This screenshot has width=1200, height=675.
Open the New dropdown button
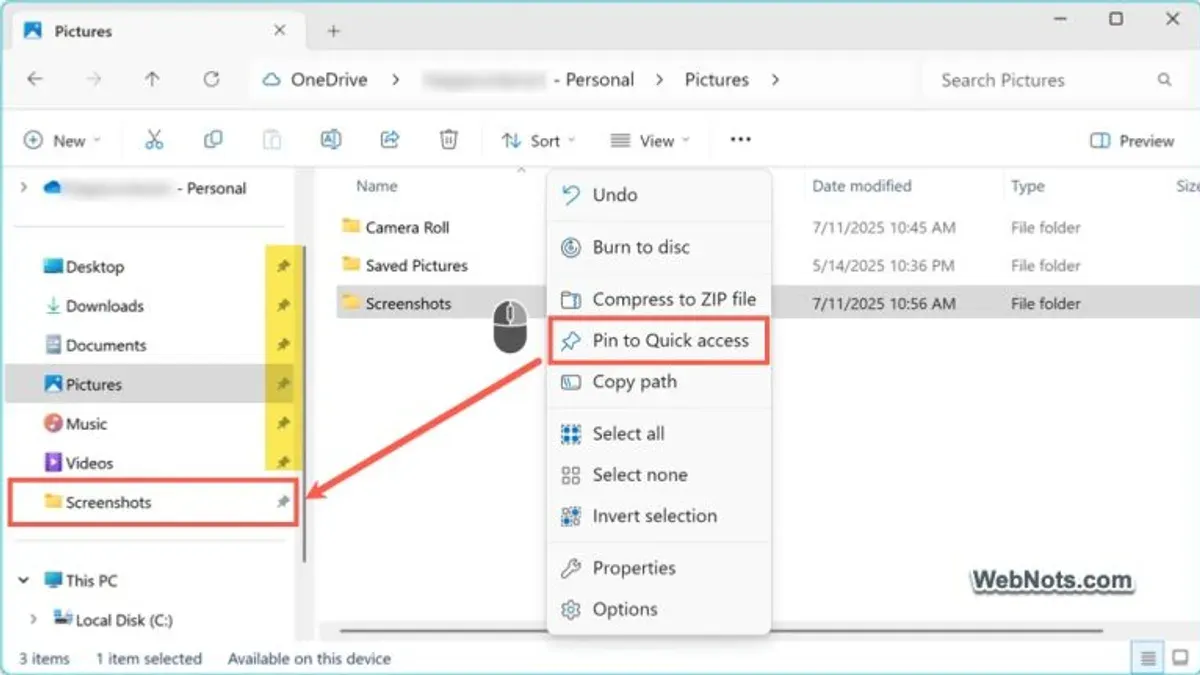click(x=62, y=141)
